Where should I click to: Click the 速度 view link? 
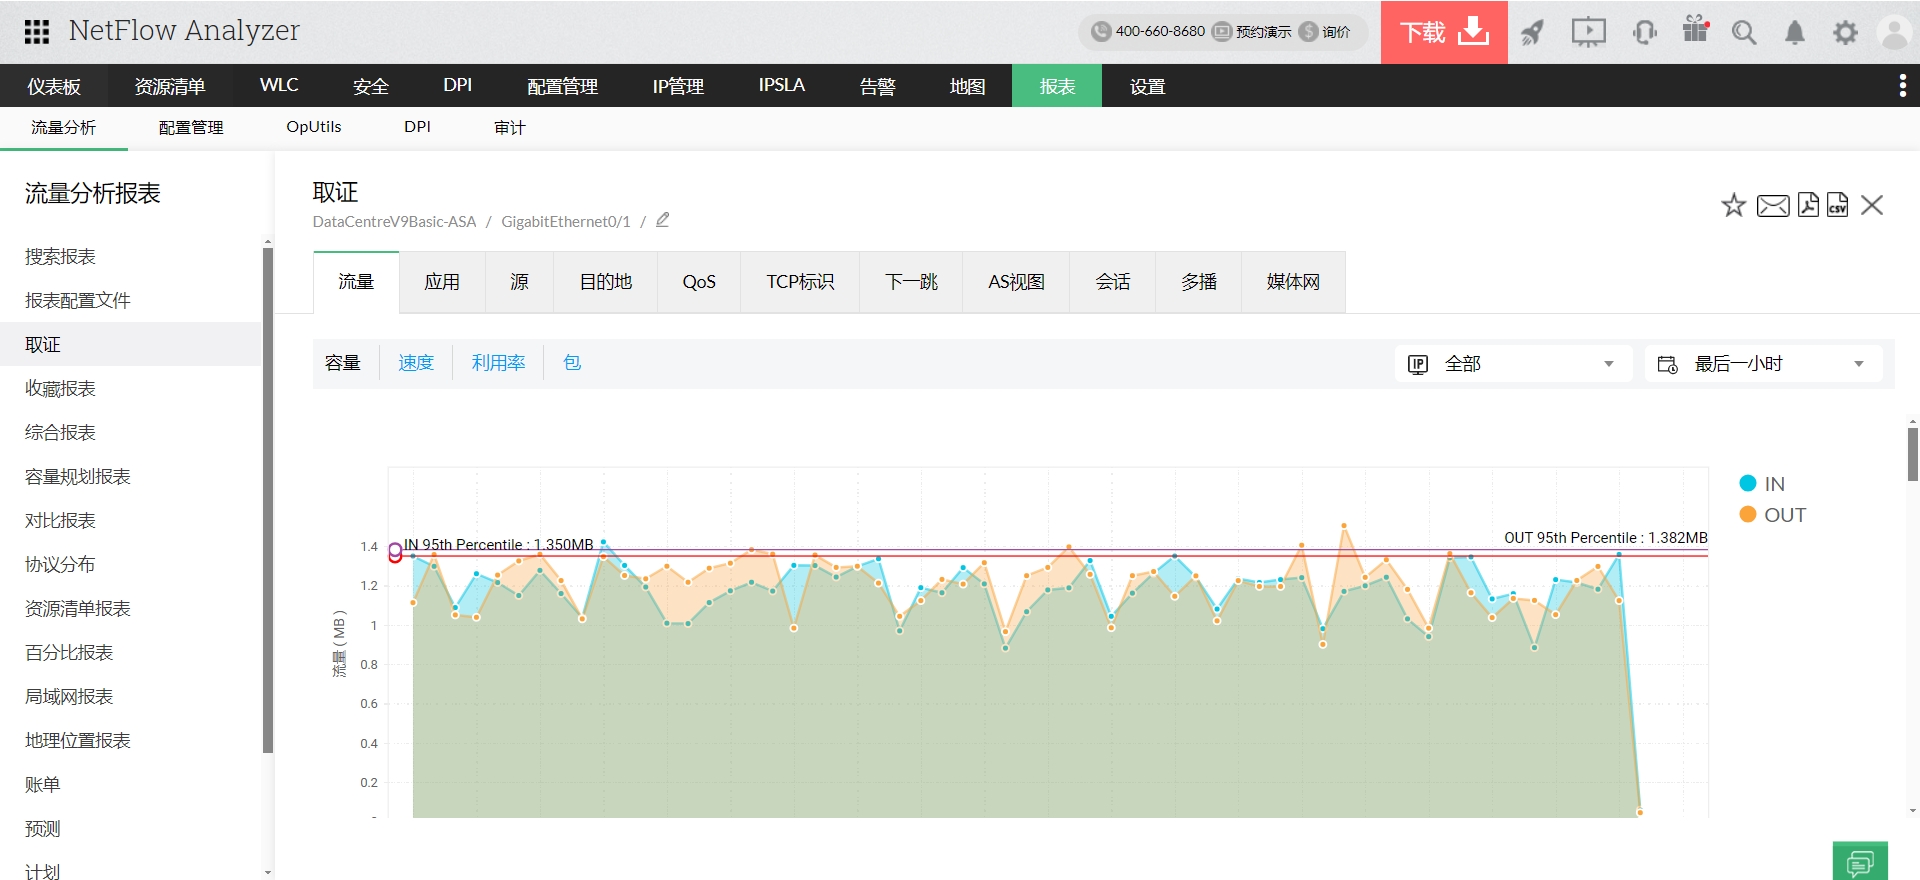416,363
